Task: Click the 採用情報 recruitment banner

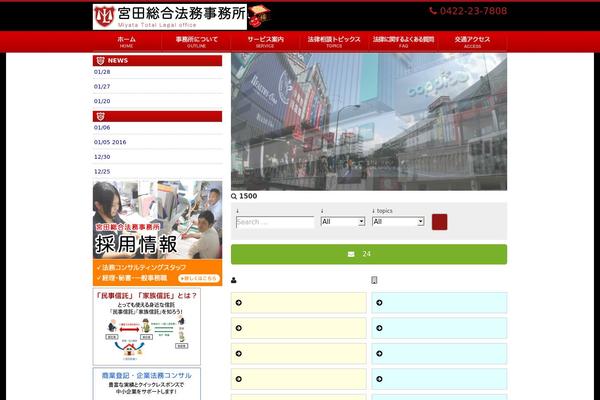Action: tap(157, 233)
